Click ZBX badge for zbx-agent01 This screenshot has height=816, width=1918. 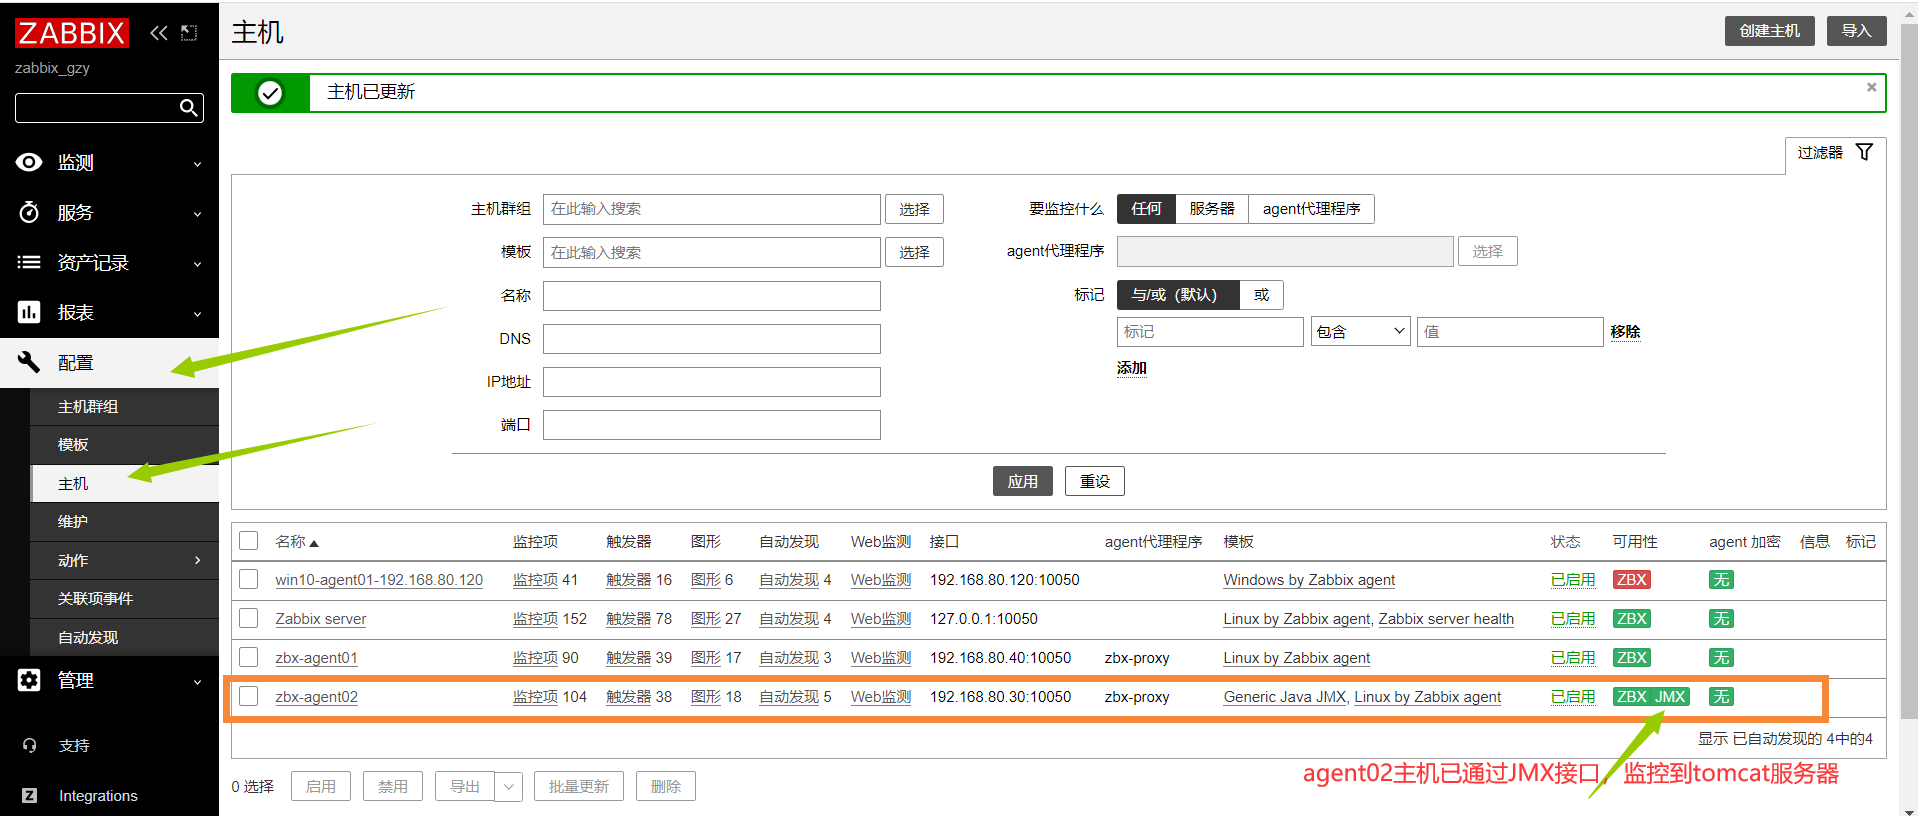point(1631,658)
